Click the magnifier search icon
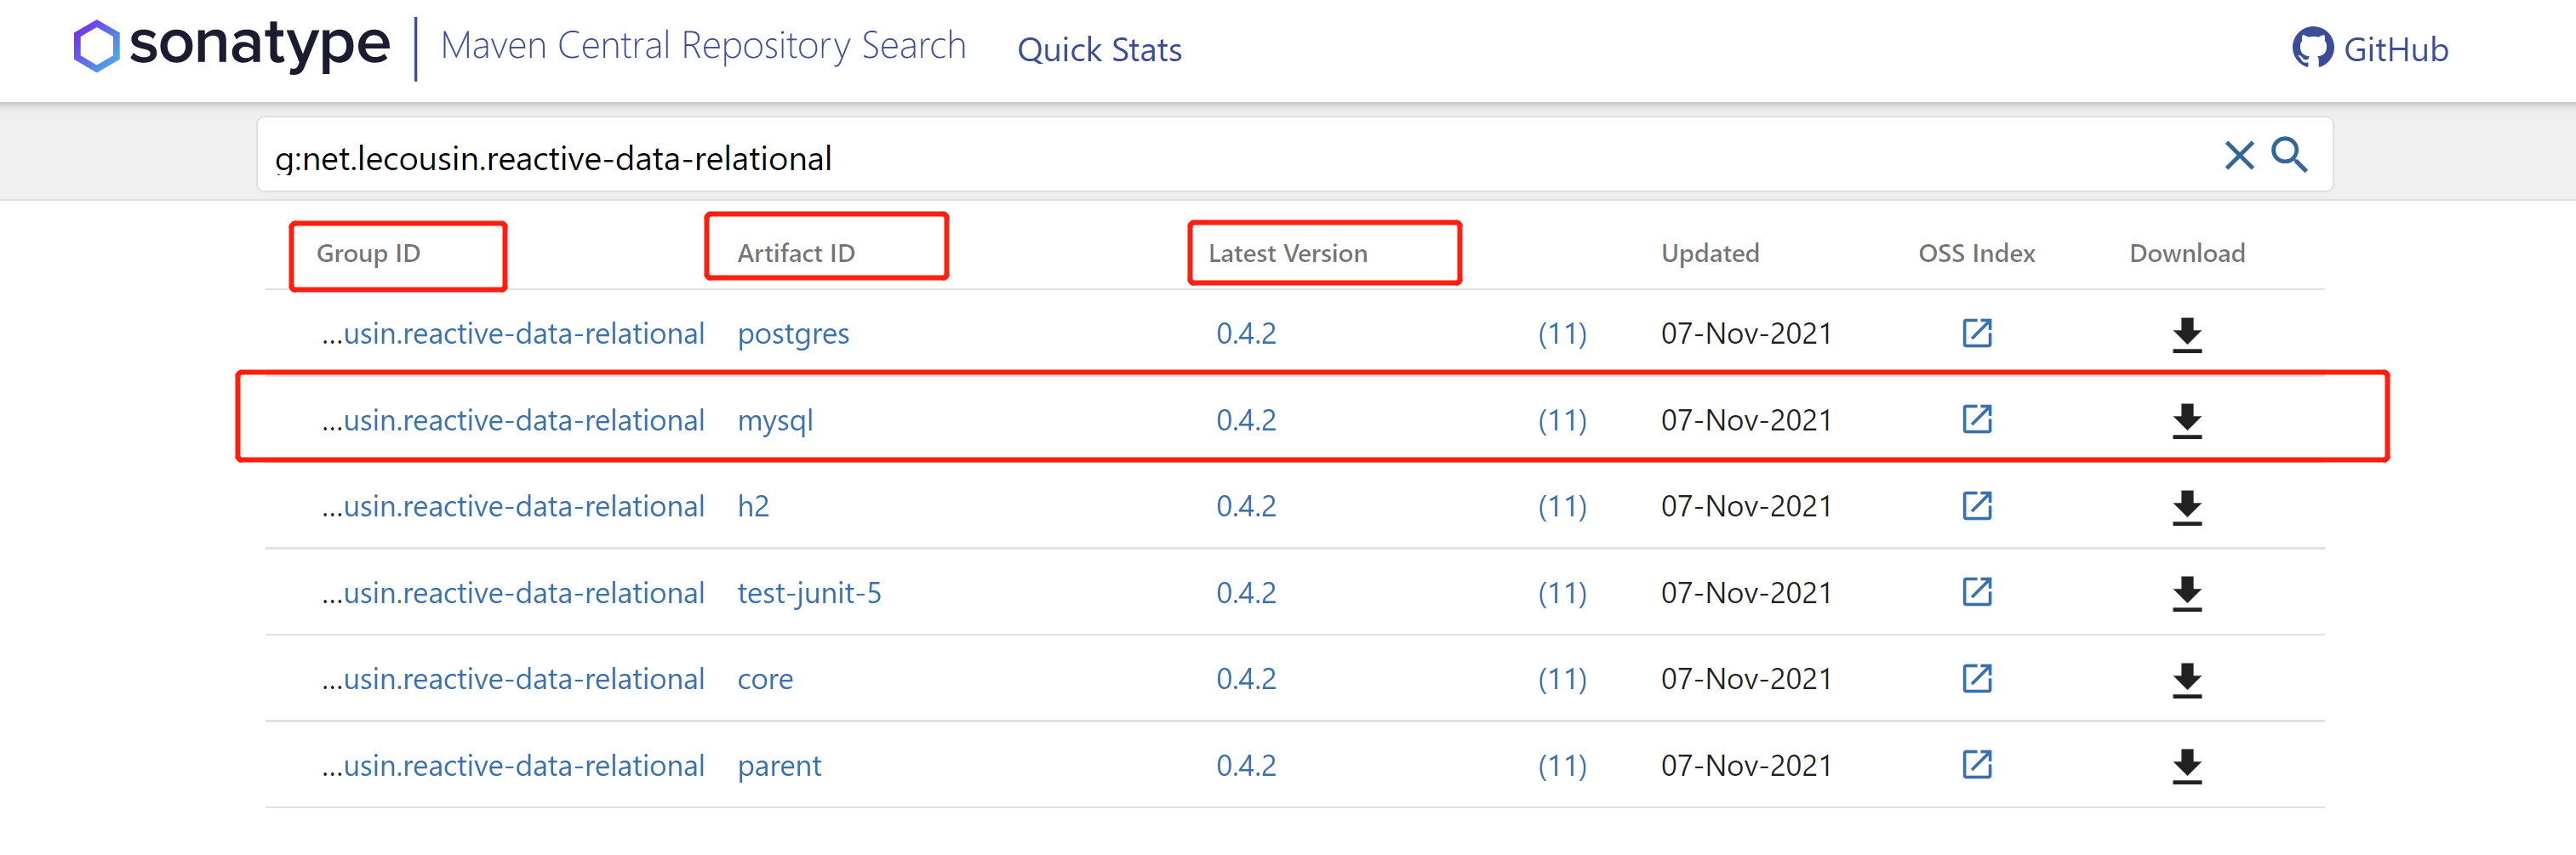Screen dimensions: 2576x855 point(2289,155)
